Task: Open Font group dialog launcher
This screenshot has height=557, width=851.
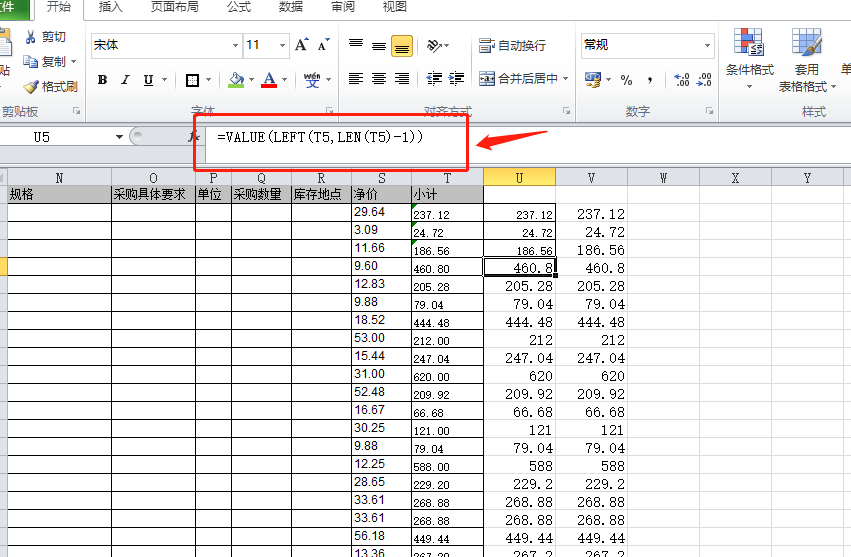Action: coord(329,111)
